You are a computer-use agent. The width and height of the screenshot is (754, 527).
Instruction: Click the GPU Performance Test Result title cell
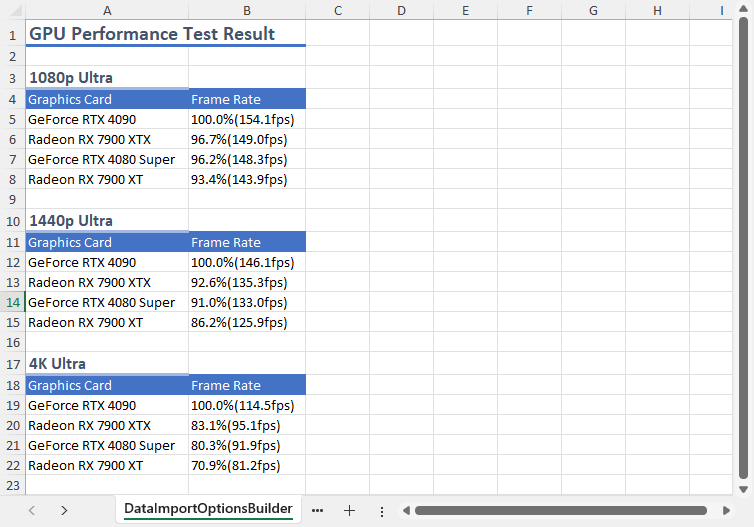click(x=152, y=34)
